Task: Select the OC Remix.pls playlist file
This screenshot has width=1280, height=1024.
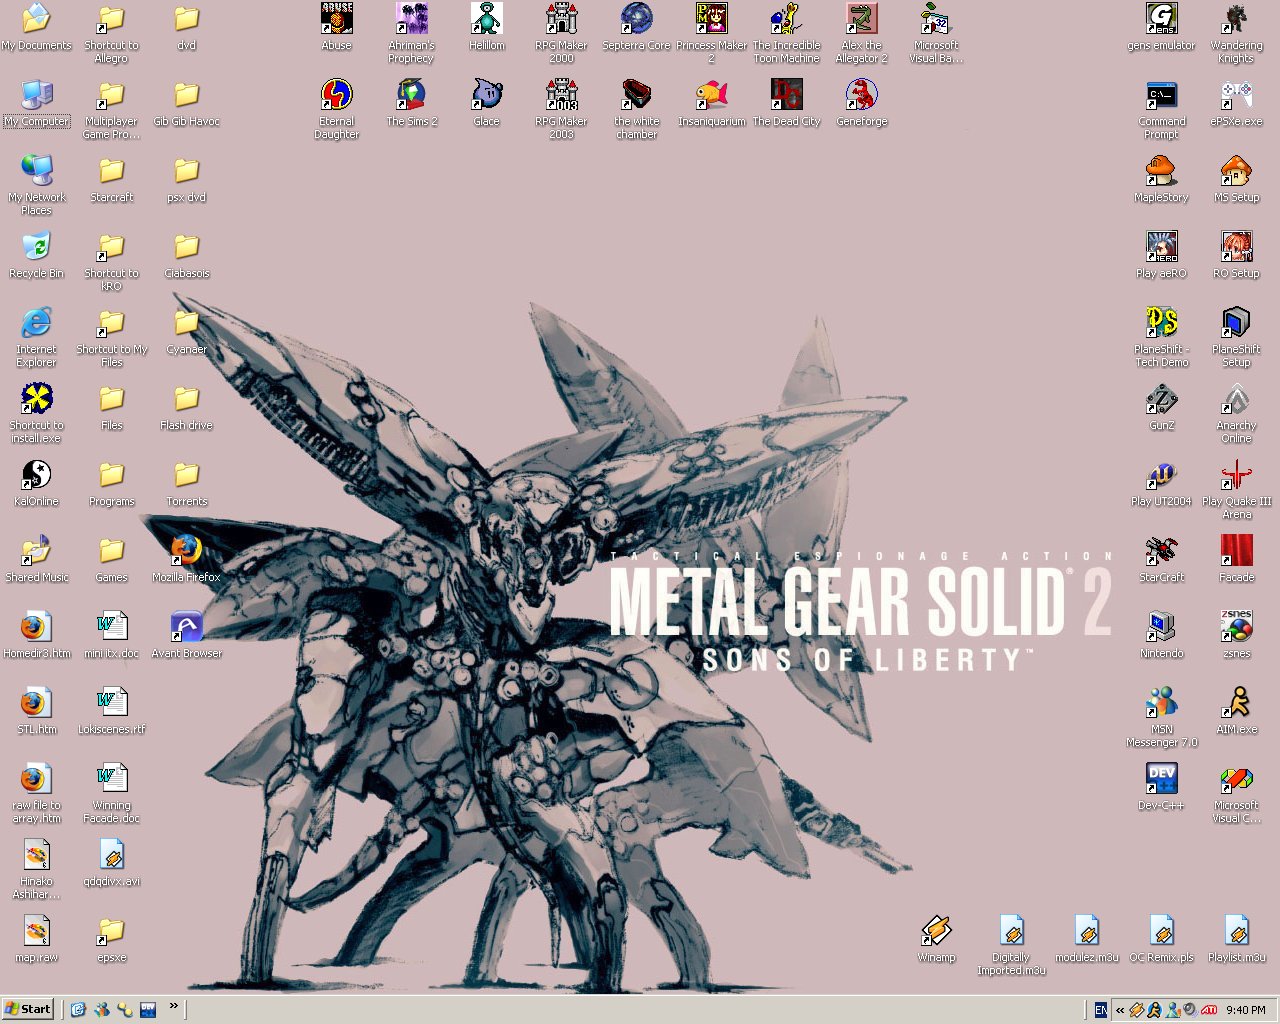Action: [x=1161, y=931]
